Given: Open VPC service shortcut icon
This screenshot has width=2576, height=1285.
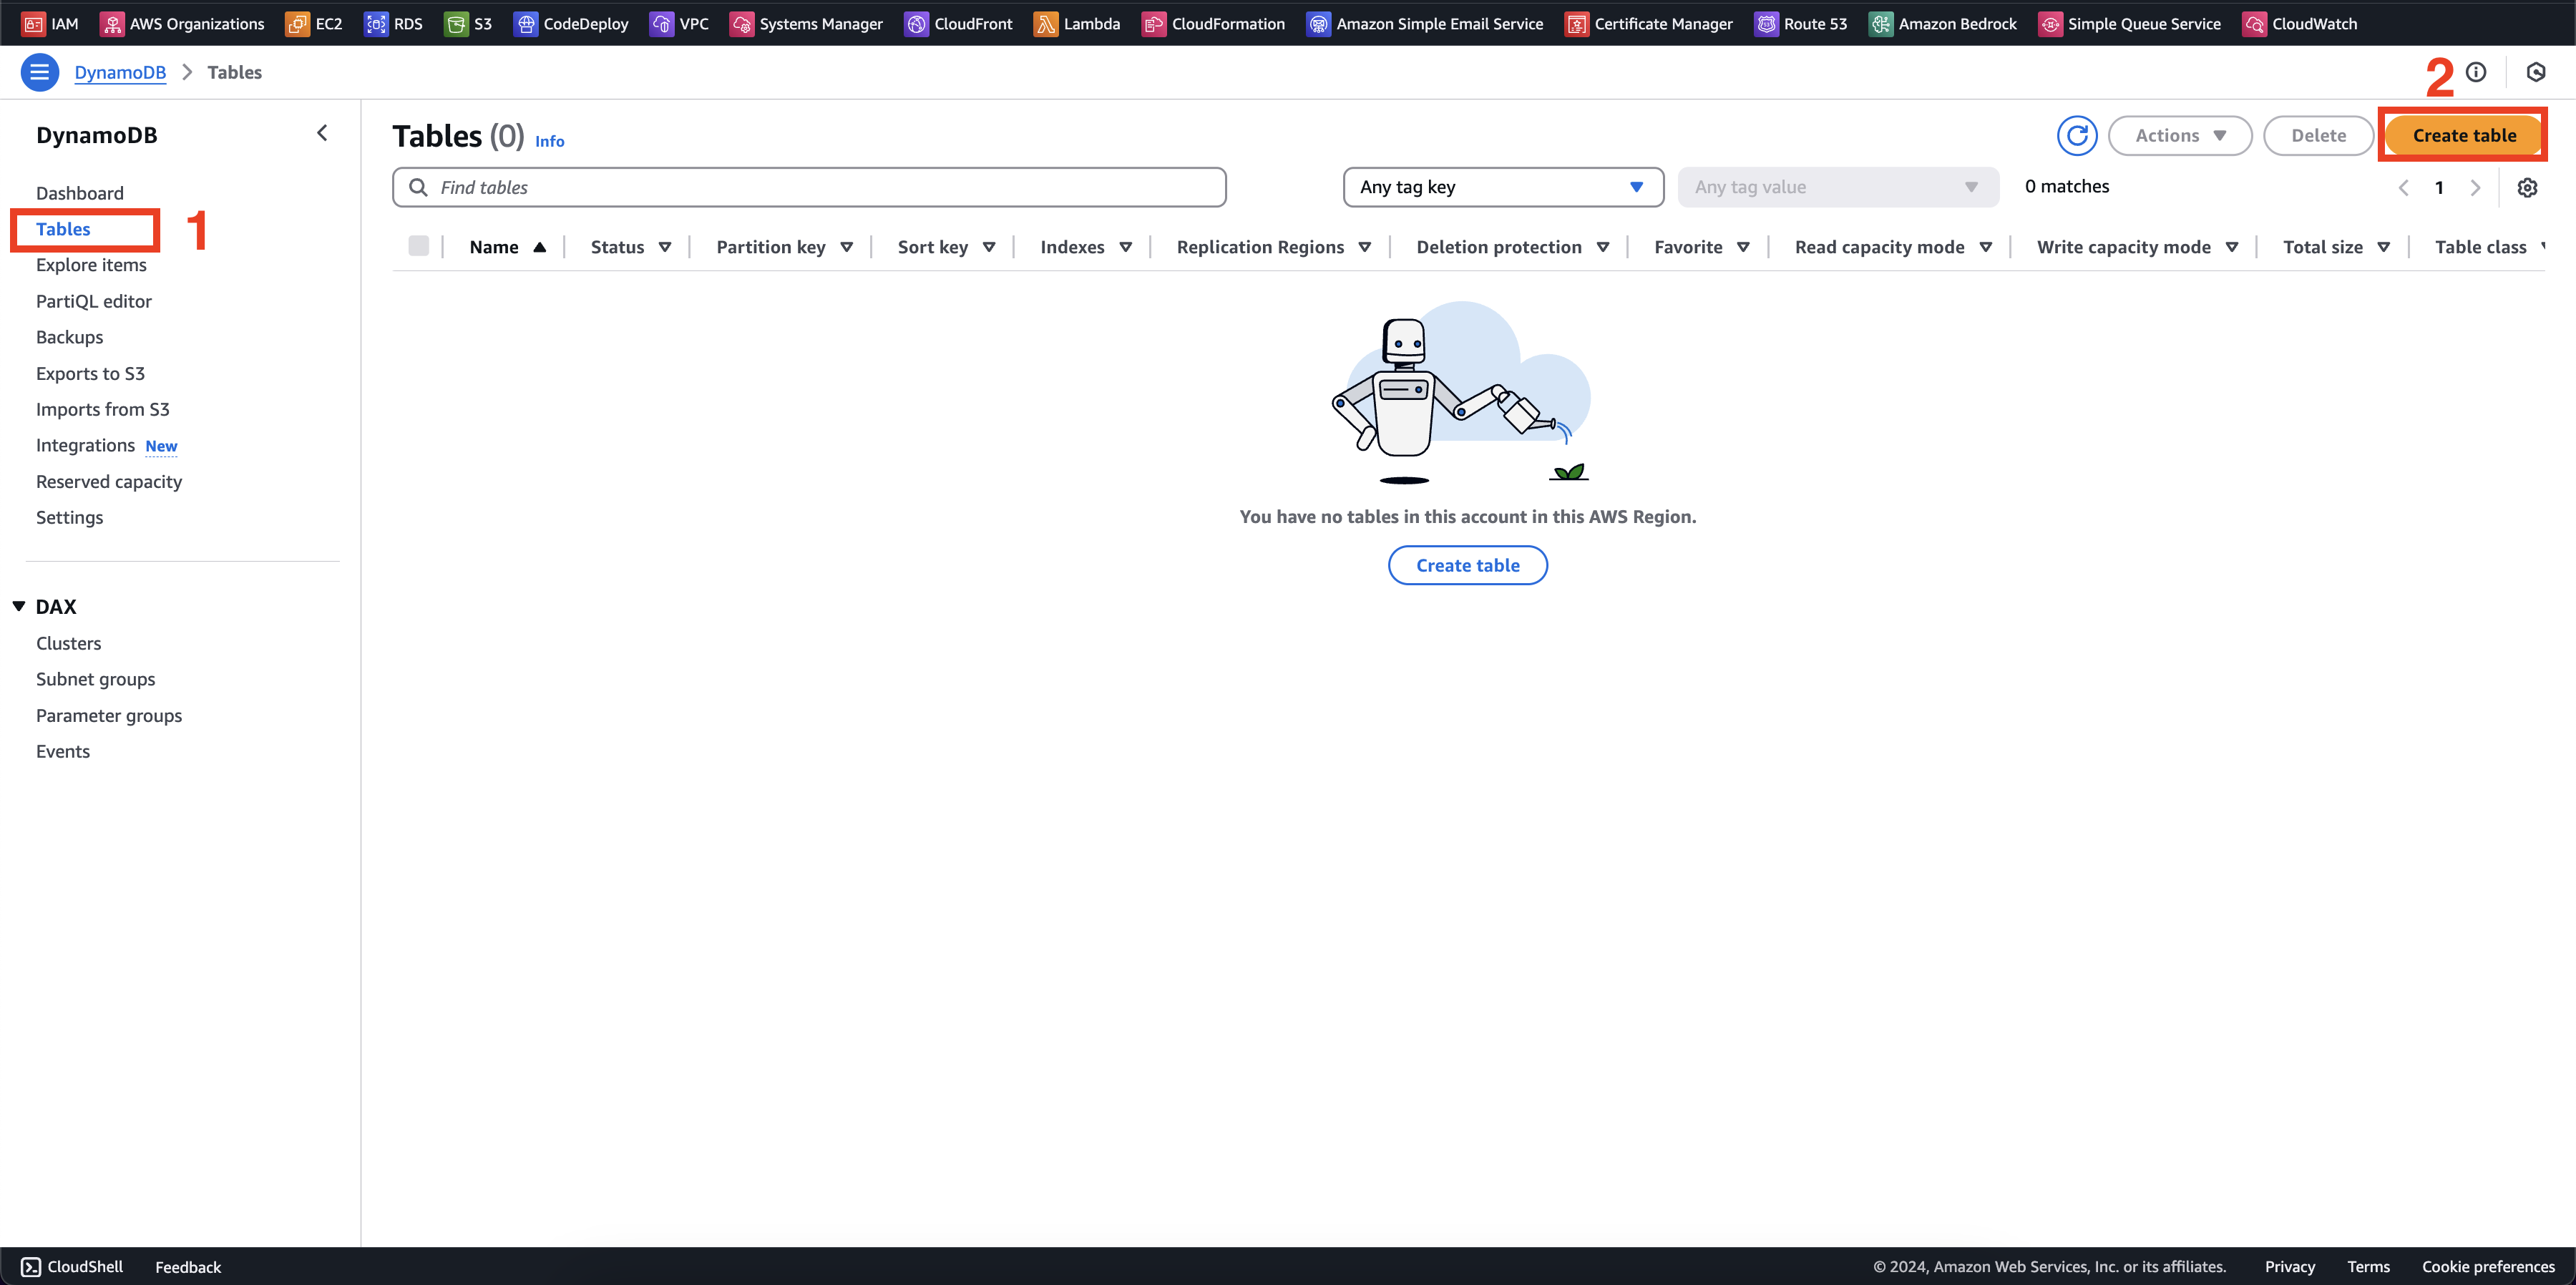Looking at the screenshot, I should [661, 23].
